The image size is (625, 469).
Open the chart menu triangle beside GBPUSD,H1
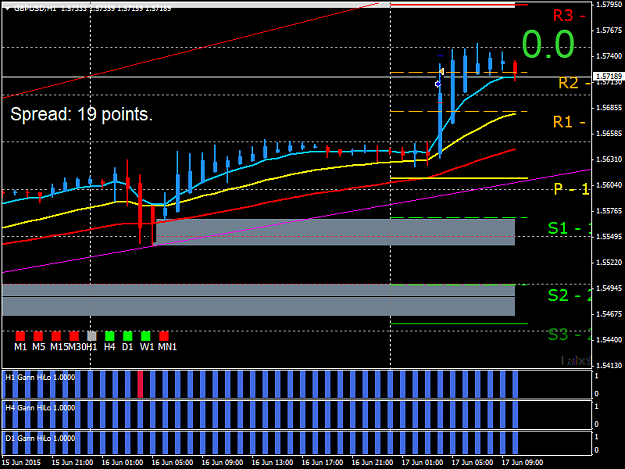pos(8,8)
